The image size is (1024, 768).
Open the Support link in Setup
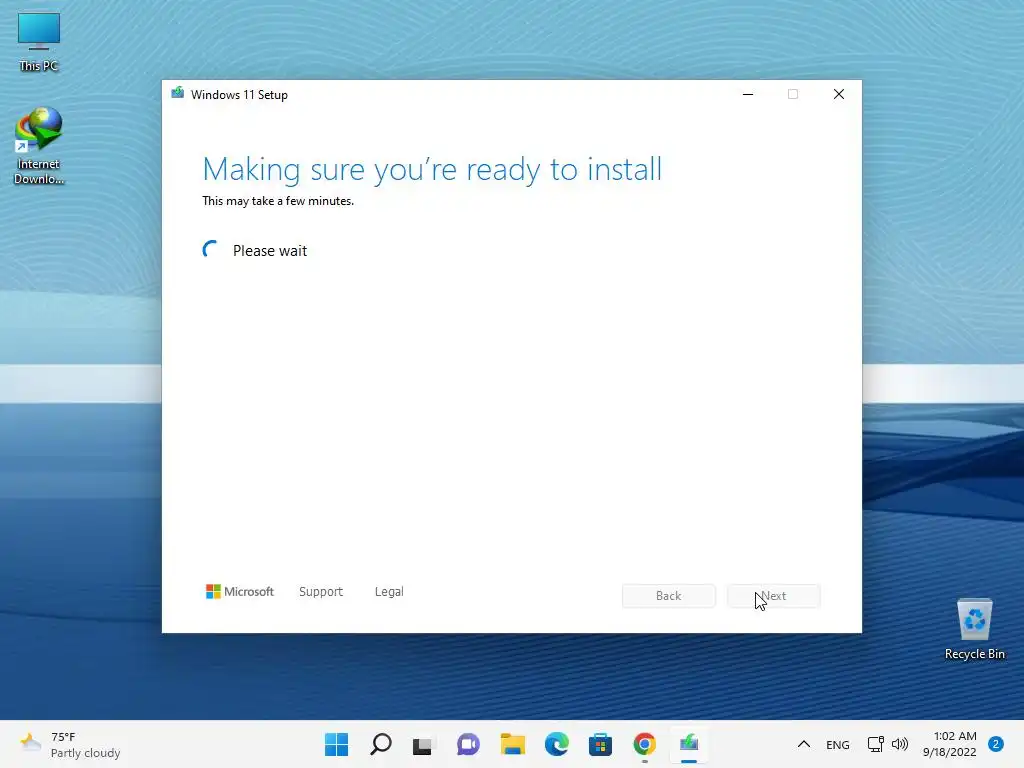(321, 592)
